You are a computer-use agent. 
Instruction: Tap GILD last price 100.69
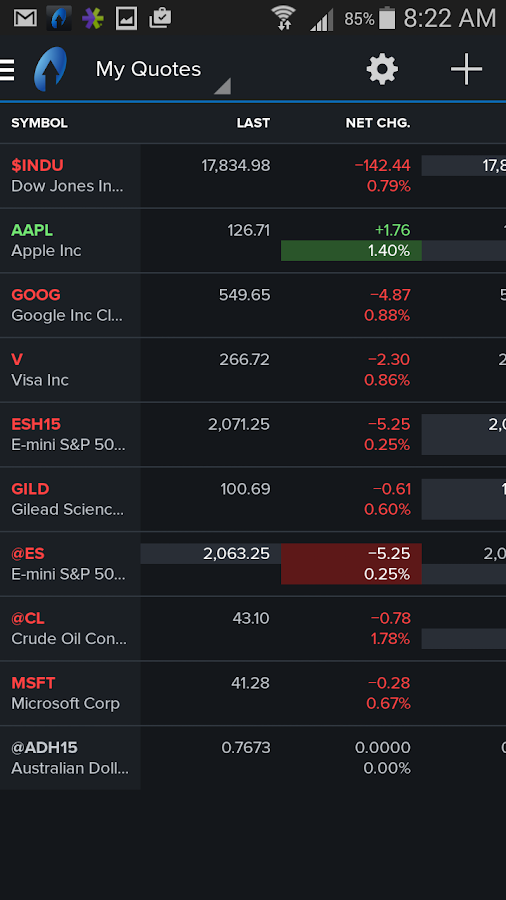click(x=246, y=489)
